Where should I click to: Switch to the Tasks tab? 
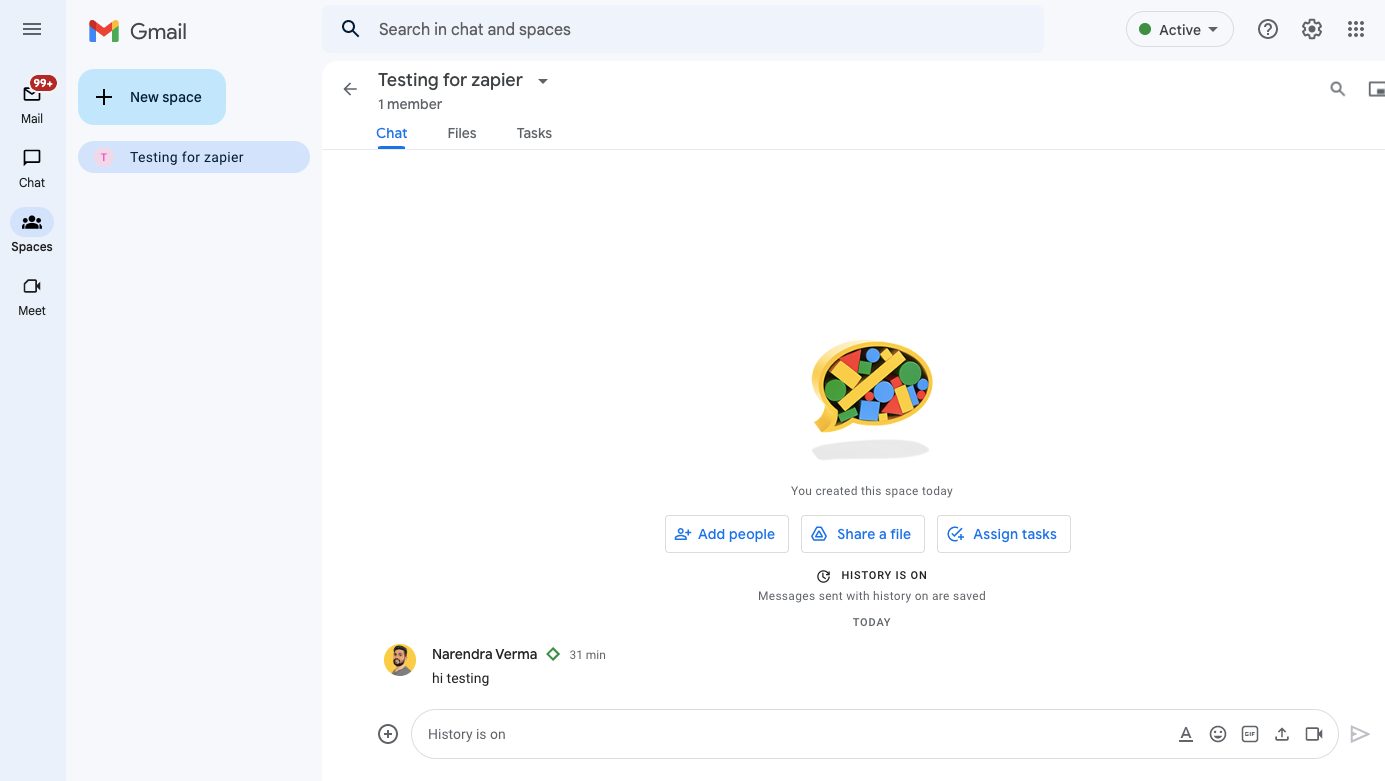(534, 133)
